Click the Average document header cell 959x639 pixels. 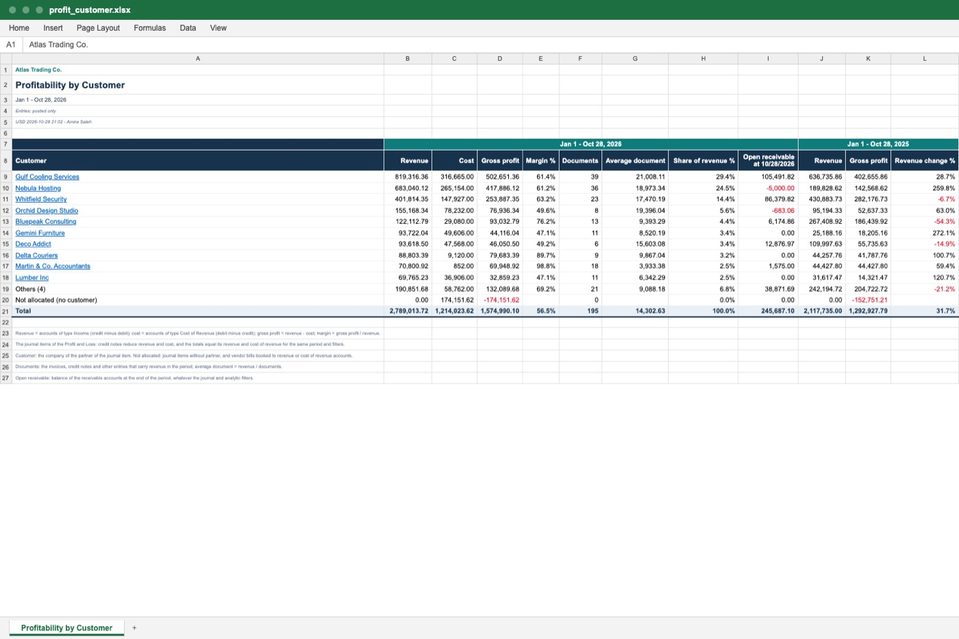click(x=635, y=161)
